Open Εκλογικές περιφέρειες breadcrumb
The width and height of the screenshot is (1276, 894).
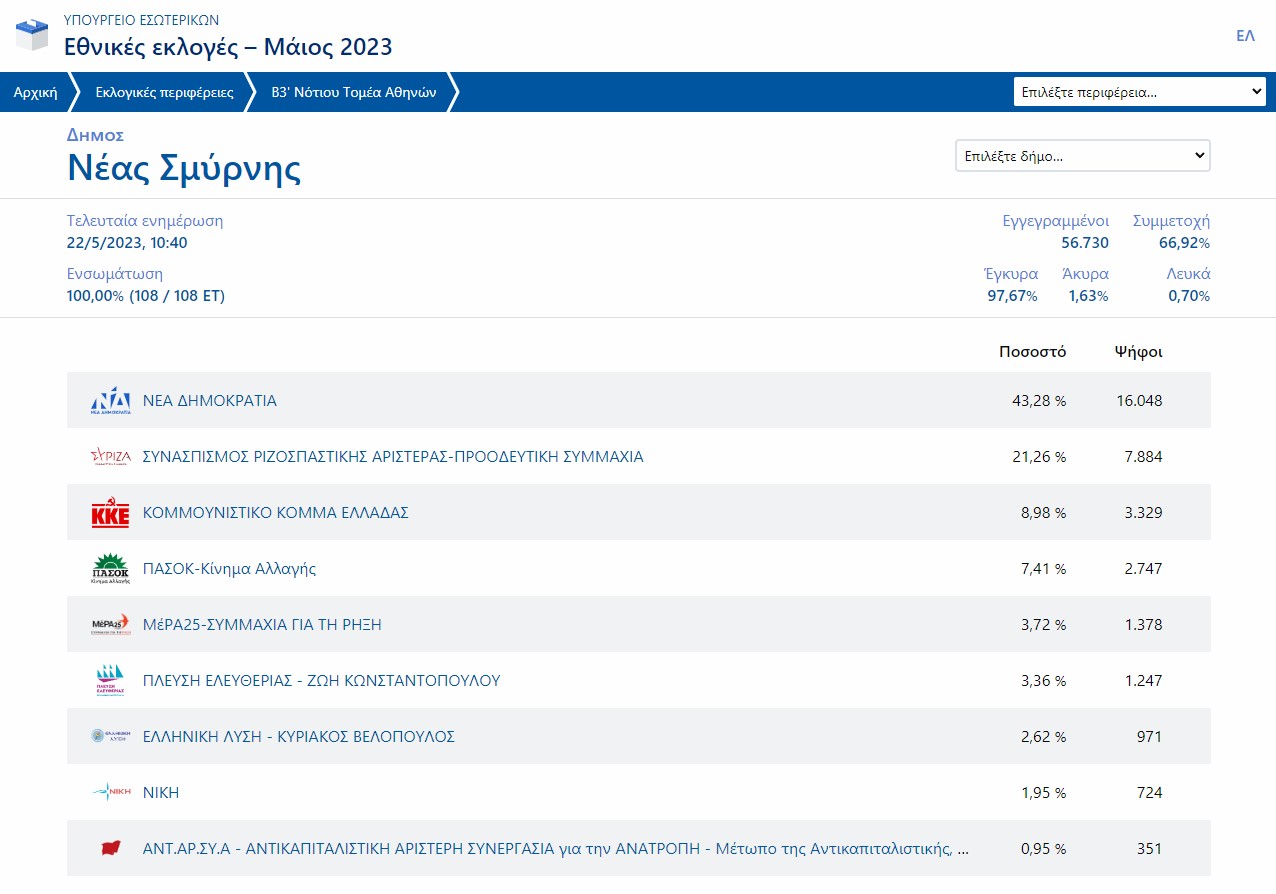(164, 92)
